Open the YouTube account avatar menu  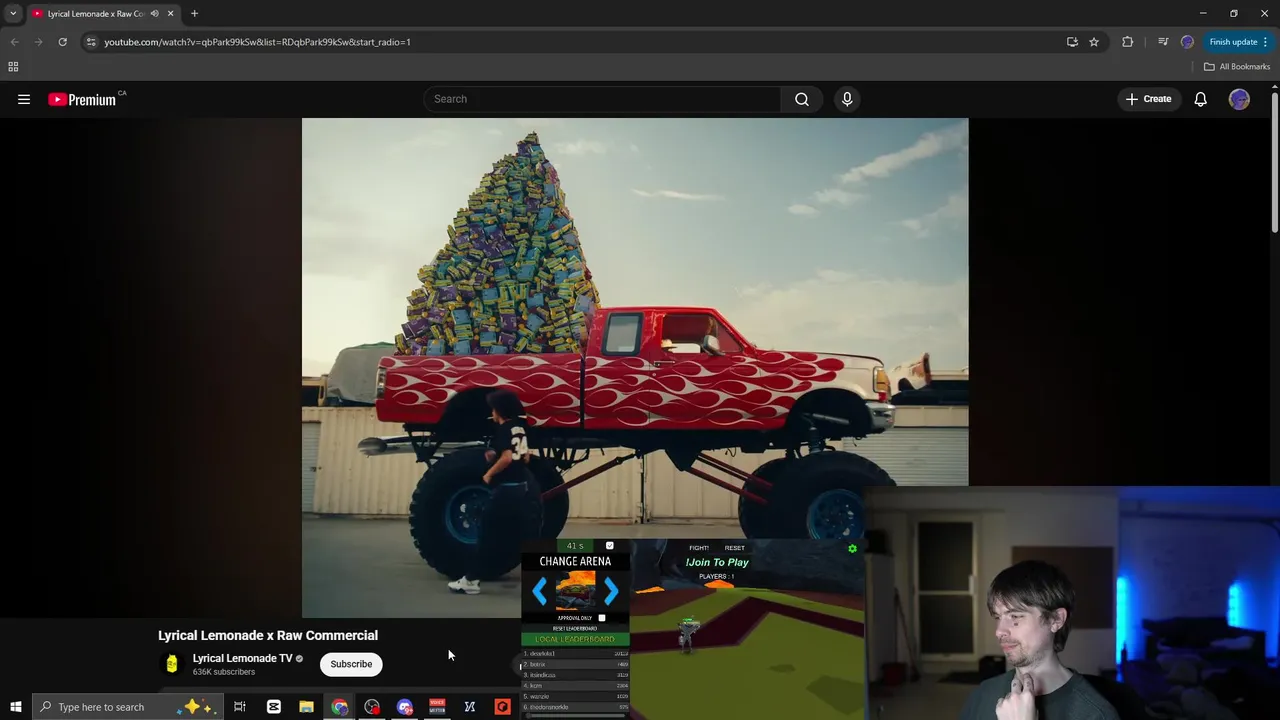click(1239, 99)
